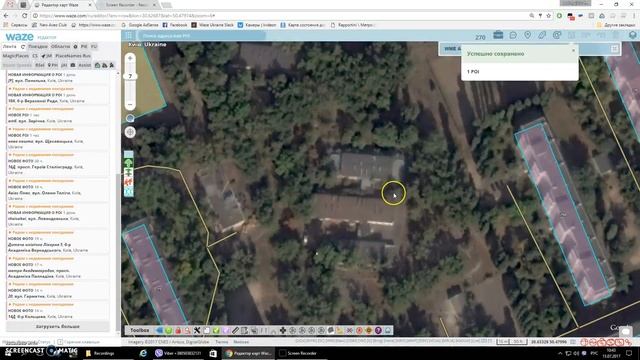Image resolution: width=640 pixels, height=360 pixels.
Task: Zoom in with the map plus button
Action: (130, 58)
